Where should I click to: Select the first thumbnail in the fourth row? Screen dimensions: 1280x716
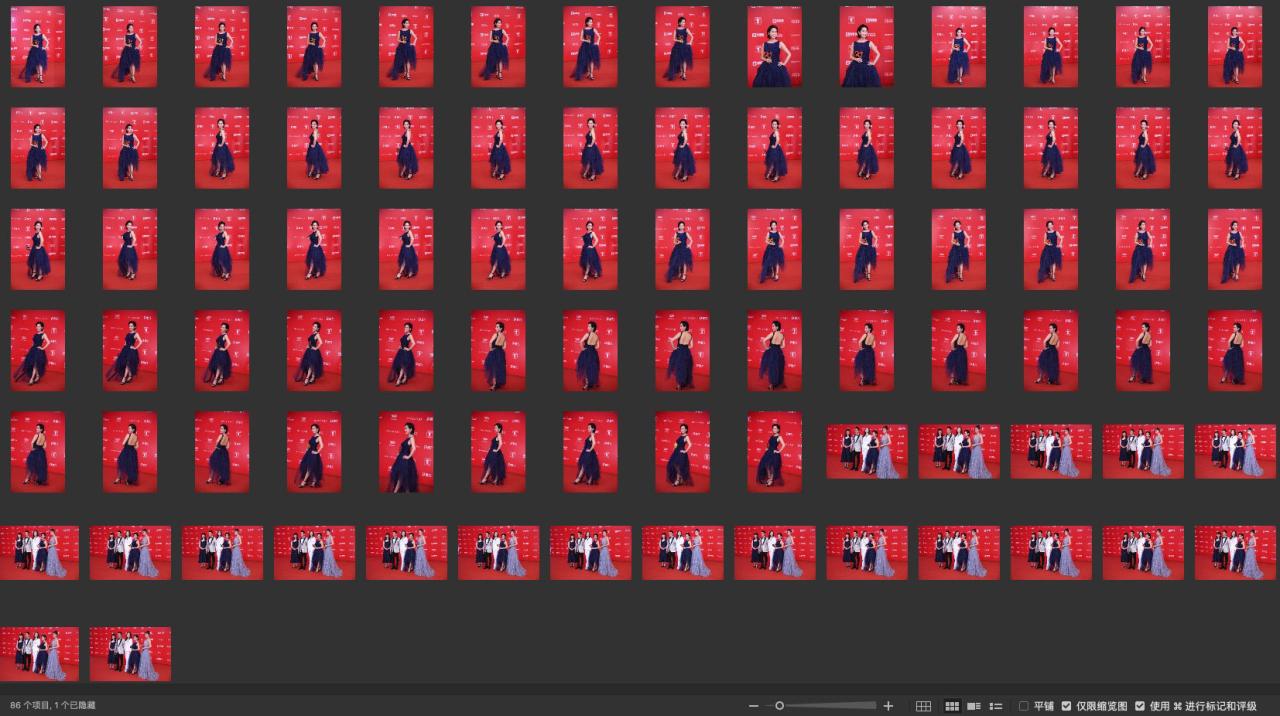38,350
